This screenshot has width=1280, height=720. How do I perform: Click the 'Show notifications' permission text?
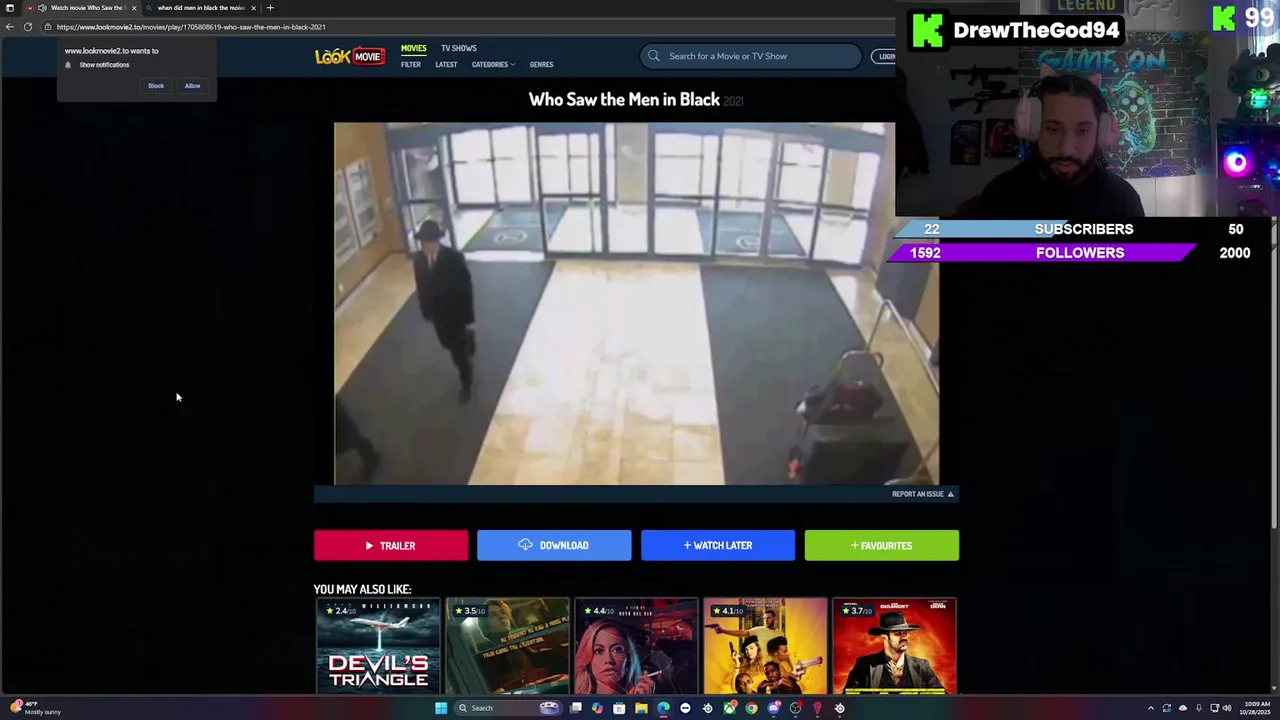coord(104,65)
